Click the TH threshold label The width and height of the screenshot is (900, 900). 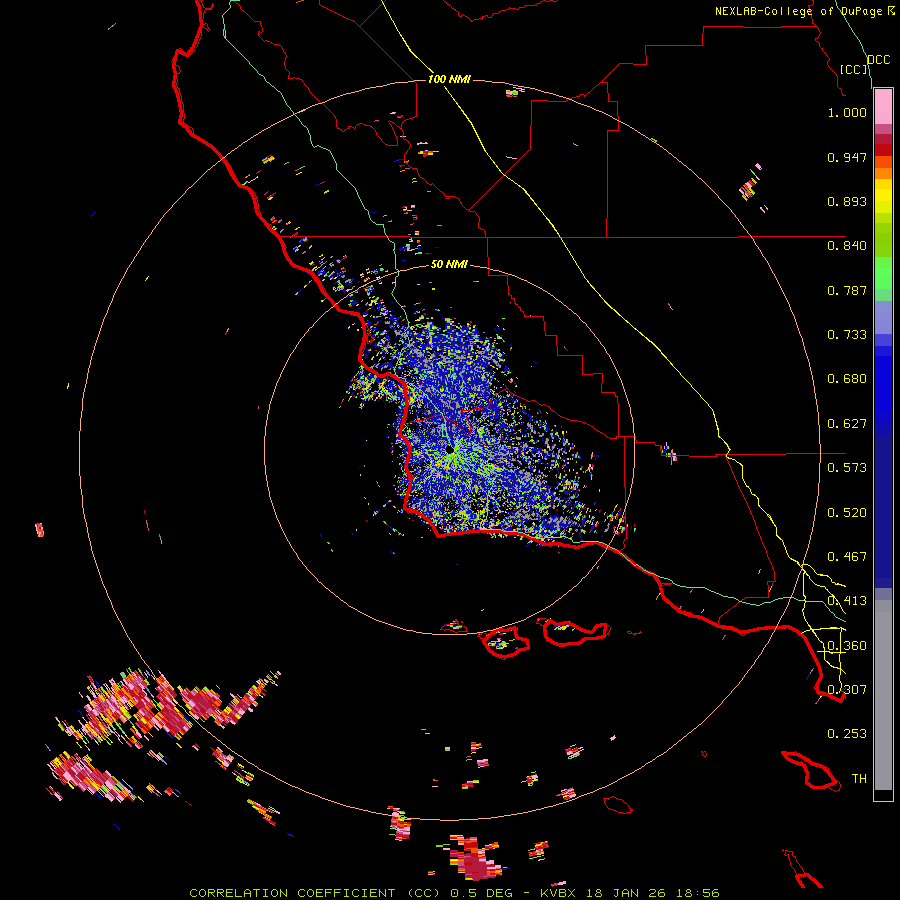pos(859,779)
